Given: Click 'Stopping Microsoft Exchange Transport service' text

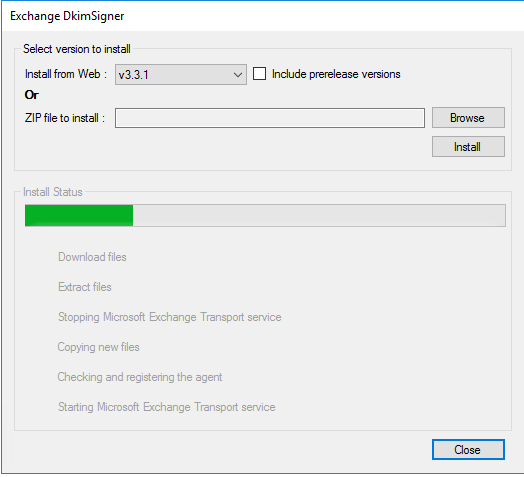Looking at the screenshot, I should pos(170,317).
